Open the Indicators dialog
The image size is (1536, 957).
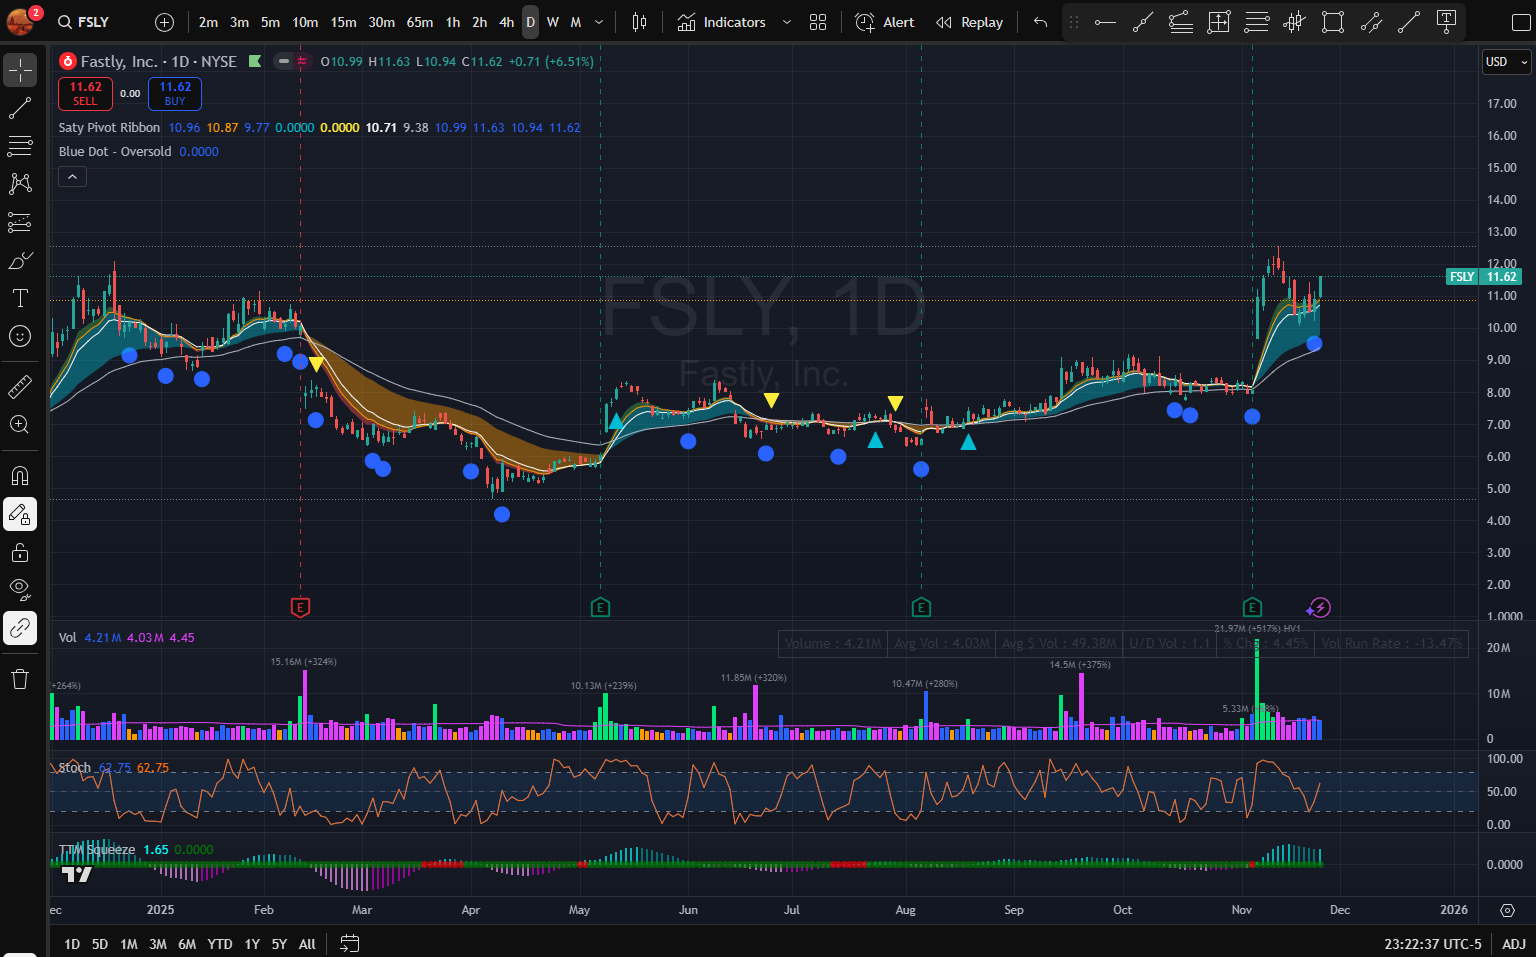[x=721, y=22]
